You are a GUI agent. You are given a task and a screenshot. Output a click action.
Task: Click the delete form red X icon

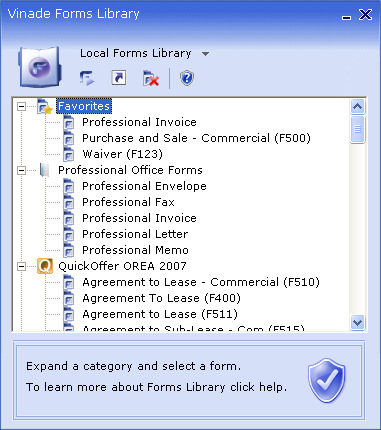151,78
